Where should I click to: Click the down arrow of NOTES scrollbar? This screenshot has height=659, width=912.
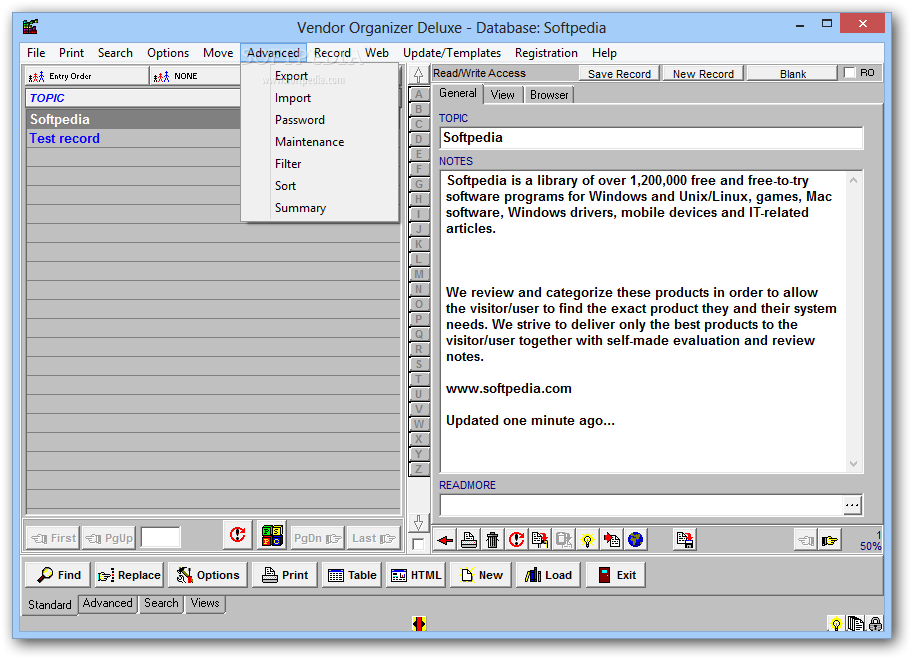(853, 464)
